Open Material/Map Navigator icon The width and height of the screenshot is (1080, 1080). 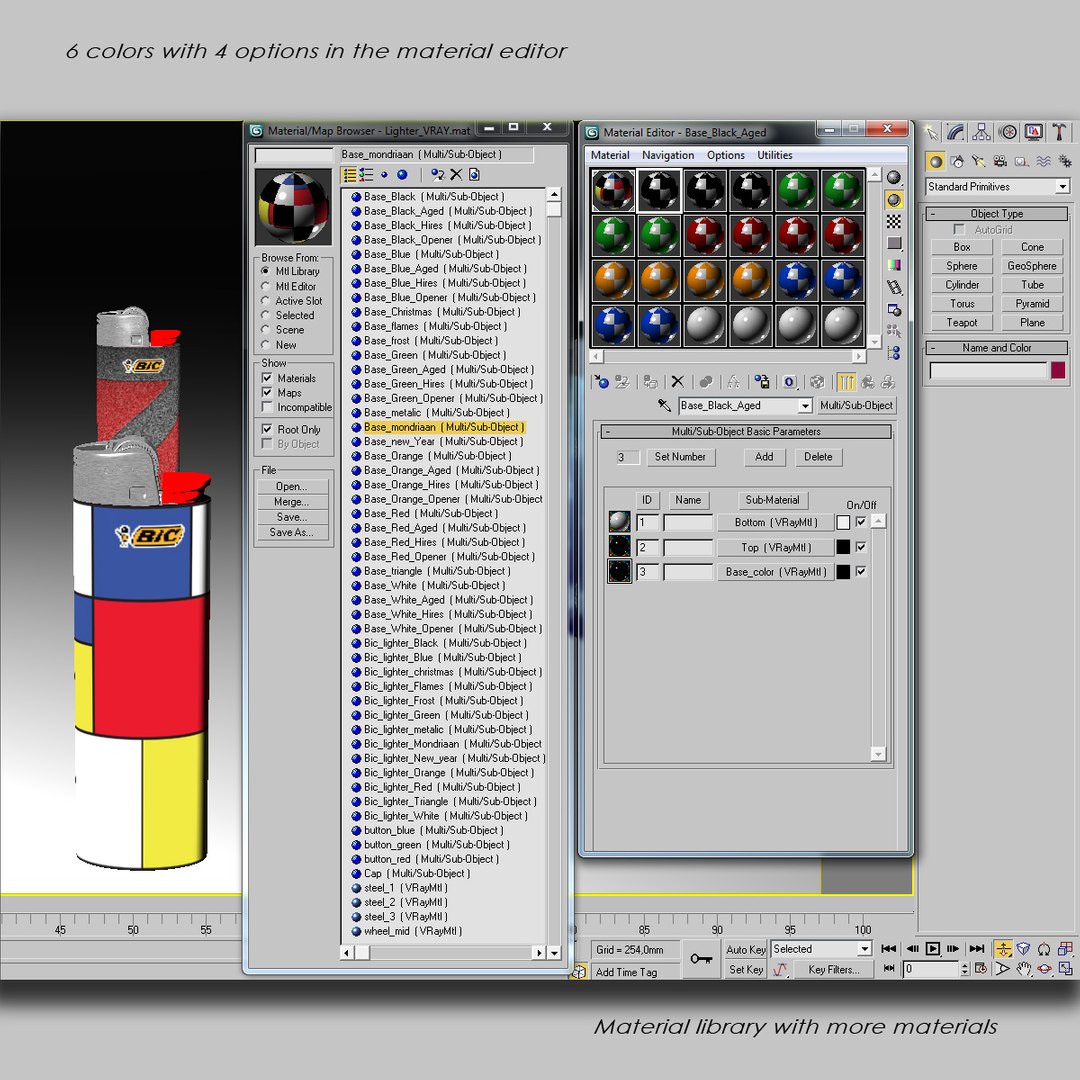point(894,353)
